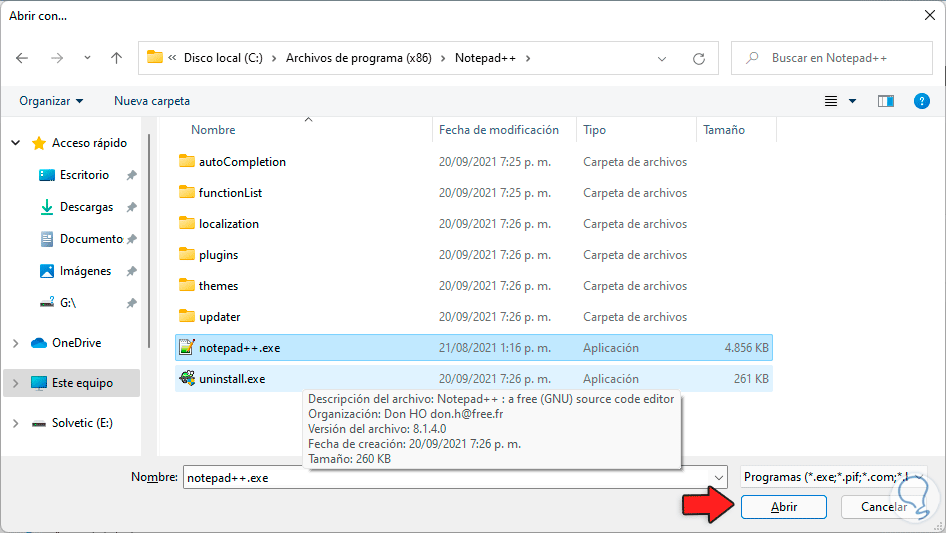This screenshot has width=946, height=533.
Task: Click Nueva carpeta
Action: [x=152, y=101]
